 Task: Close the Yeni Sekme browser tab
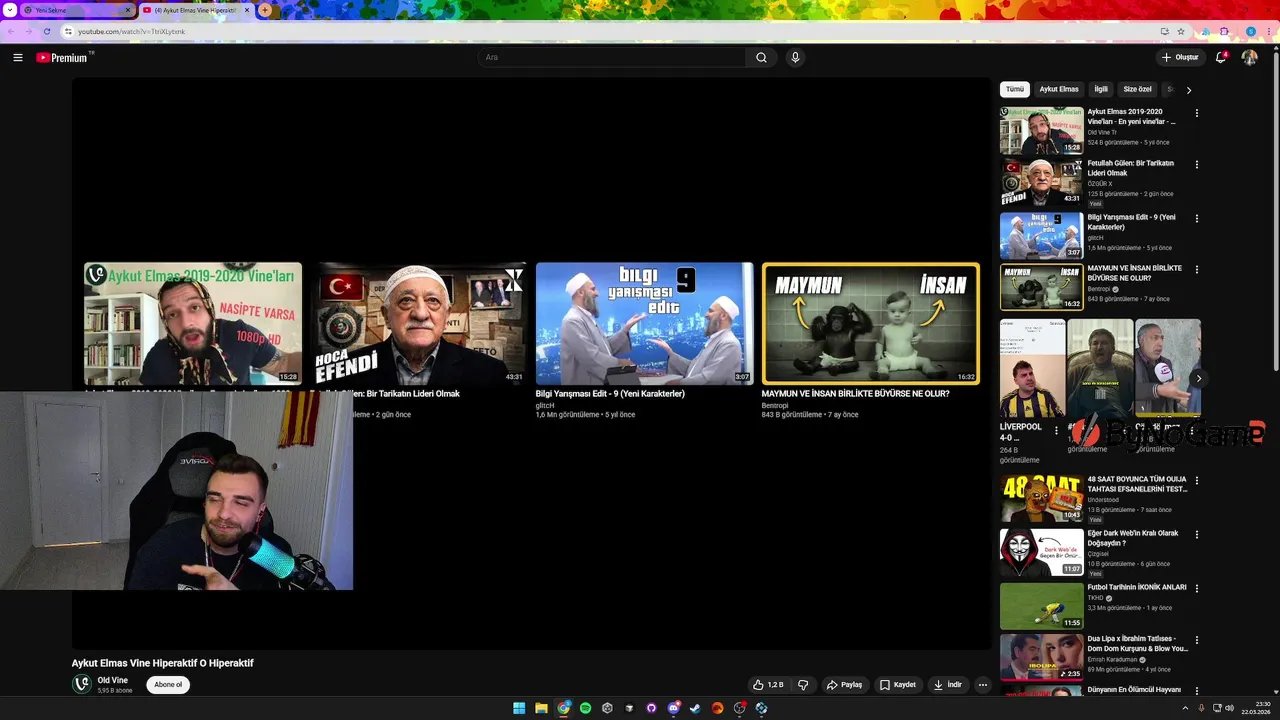(127, 10)
